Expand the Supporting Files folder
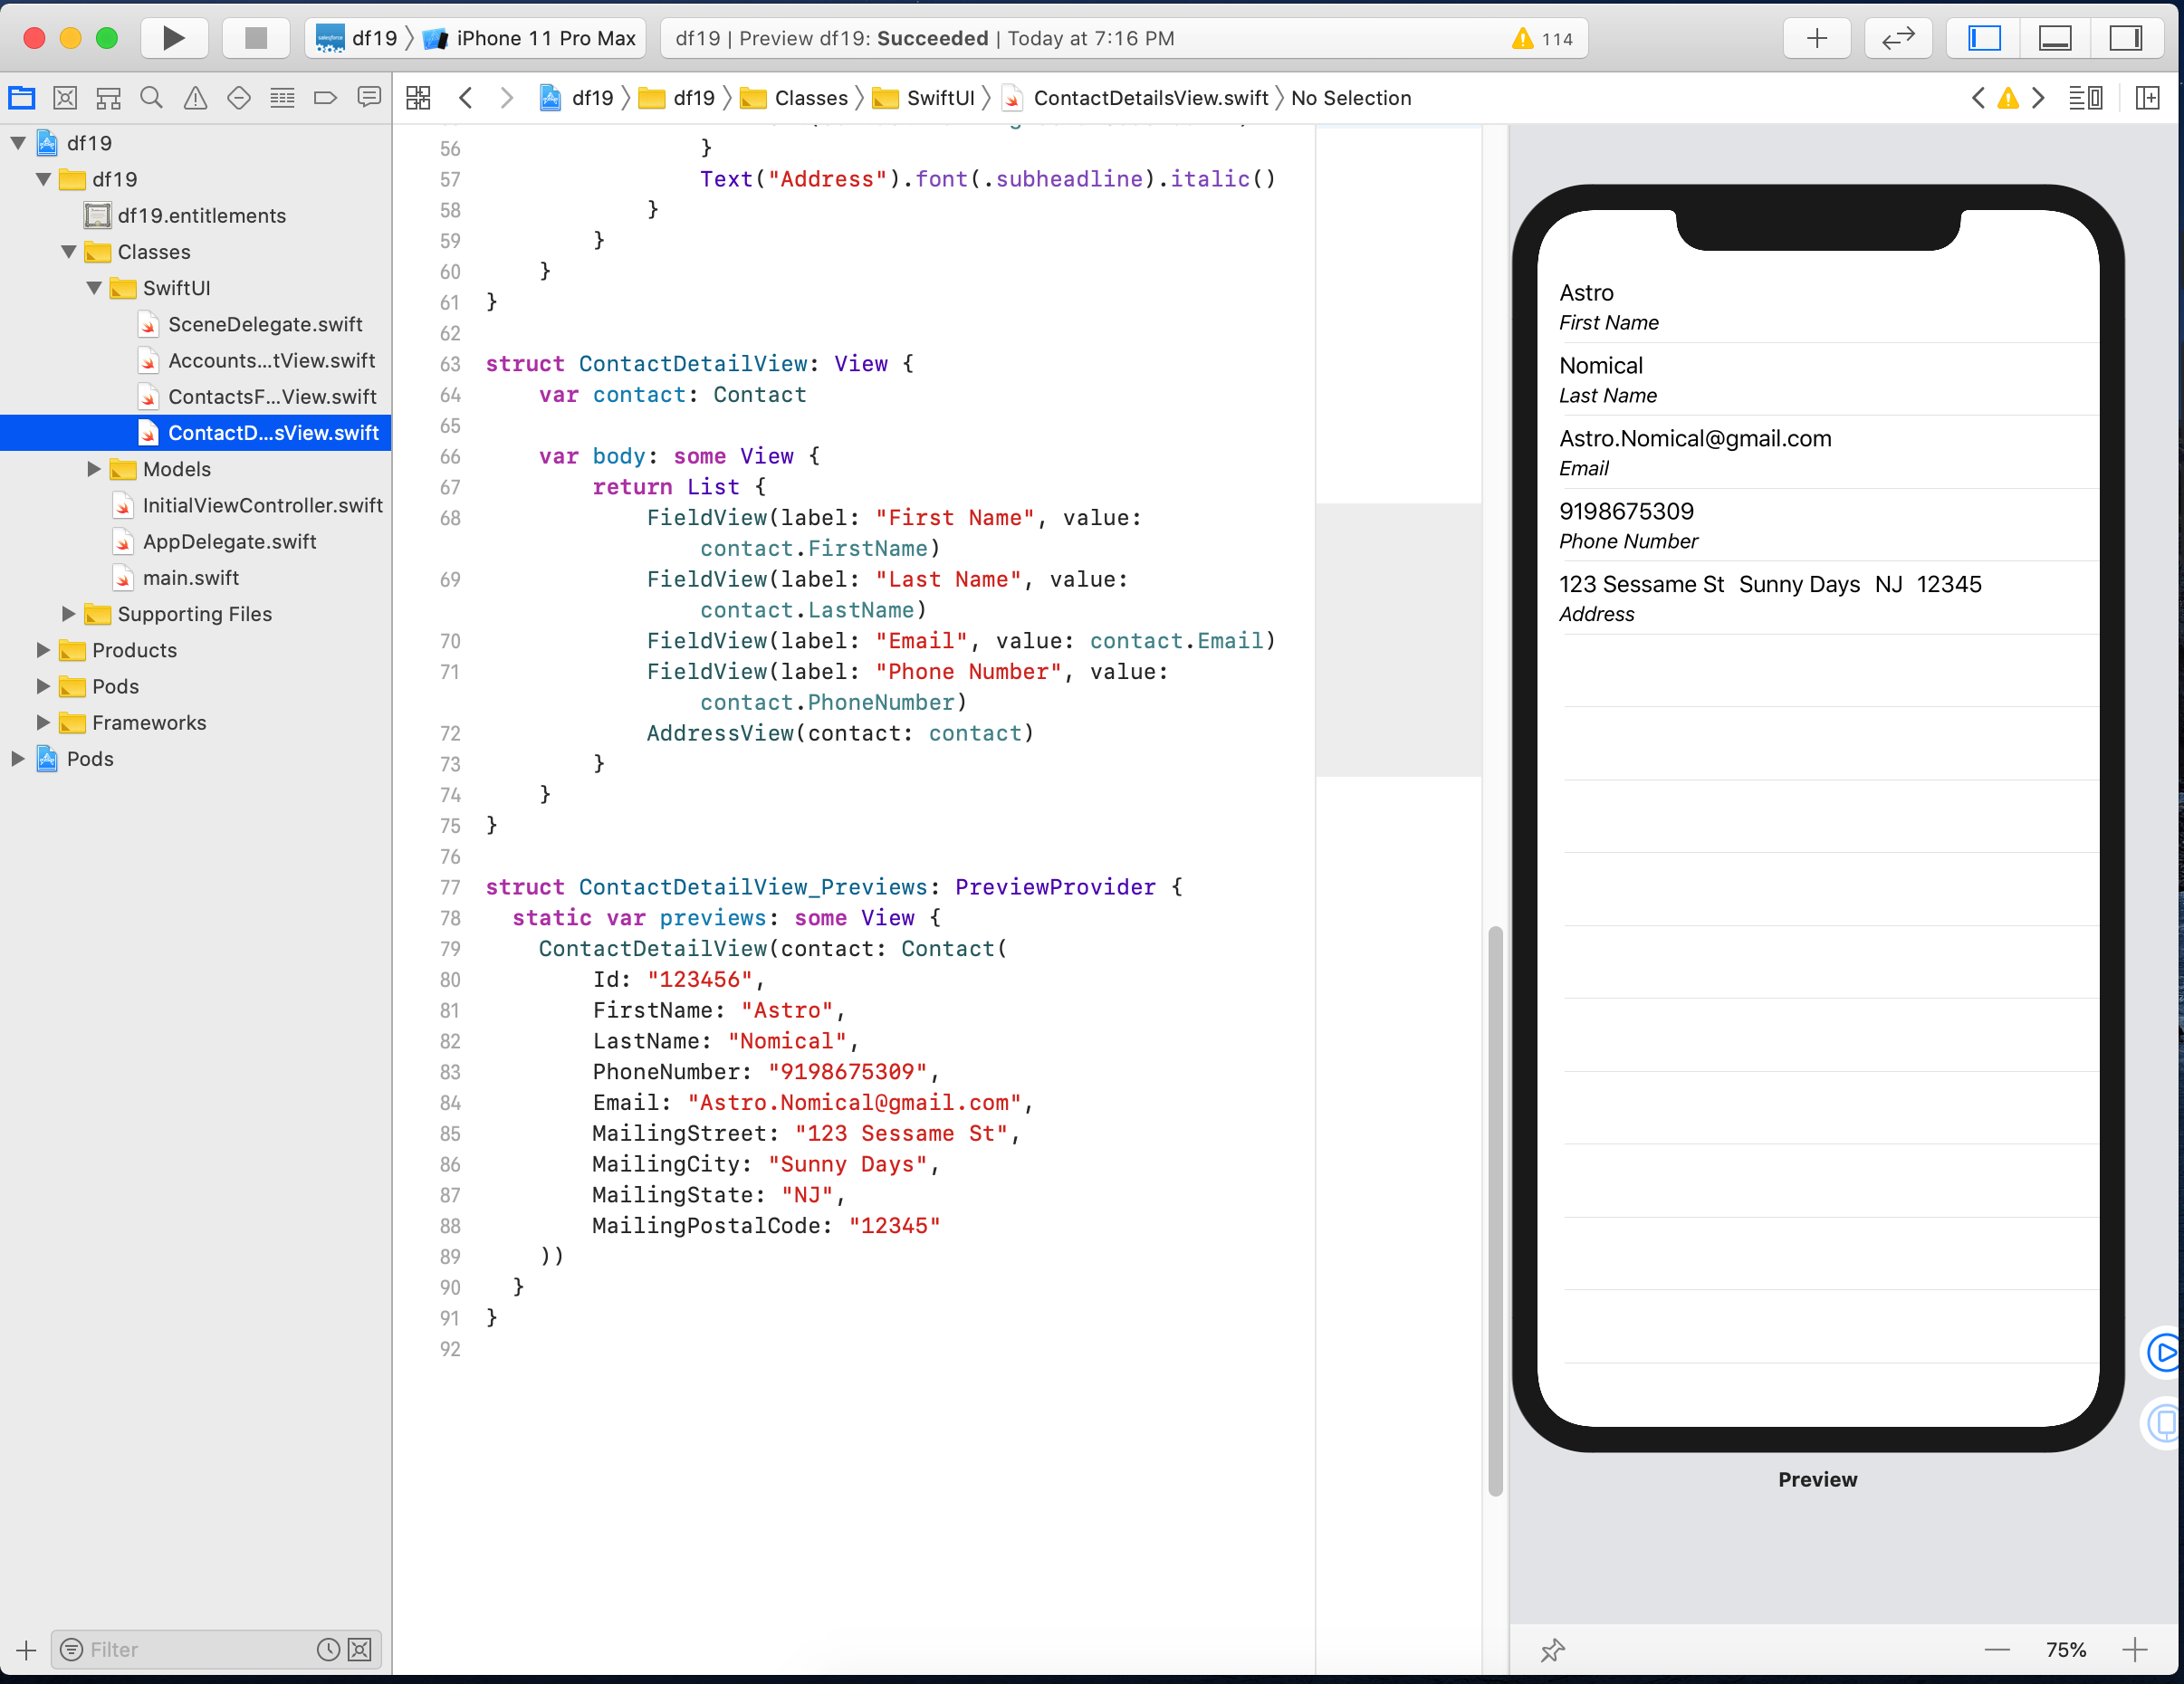 pyautogui.click(x=69, y=614)
